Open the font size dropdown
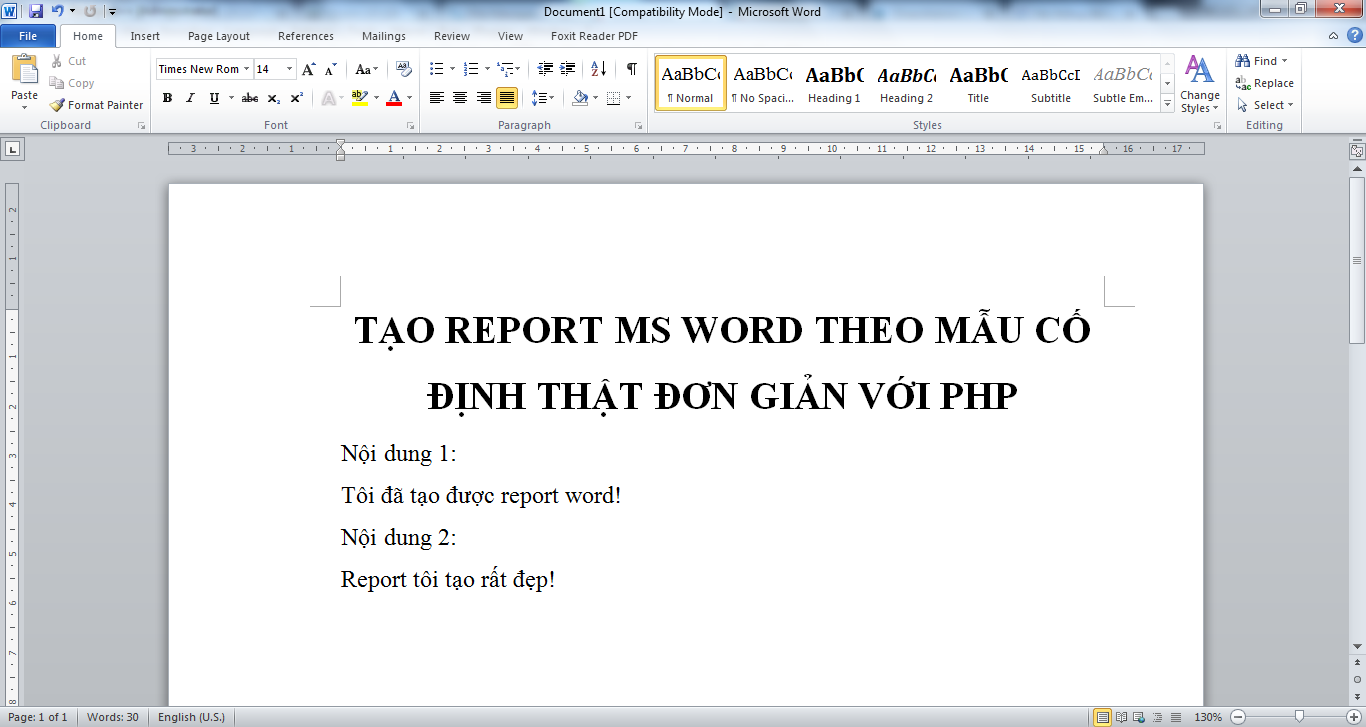Image resolution: width=1366 pixels, height=727 pixels. point(290,69)
